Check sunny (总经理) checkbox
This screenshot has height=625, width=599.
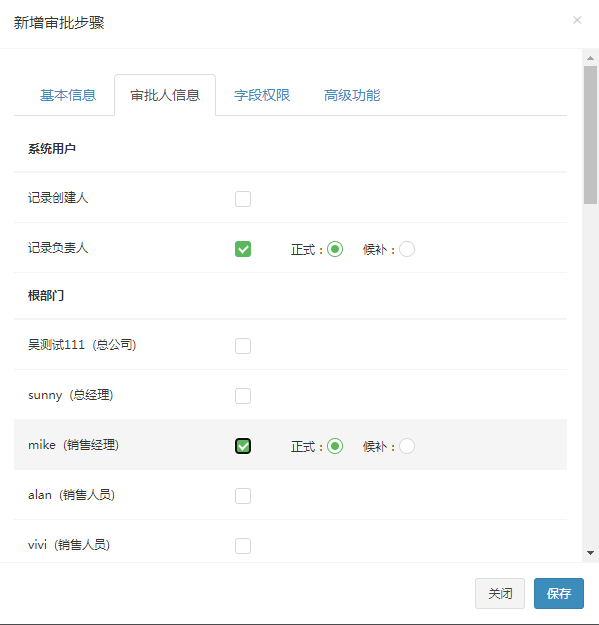(243, 396)
